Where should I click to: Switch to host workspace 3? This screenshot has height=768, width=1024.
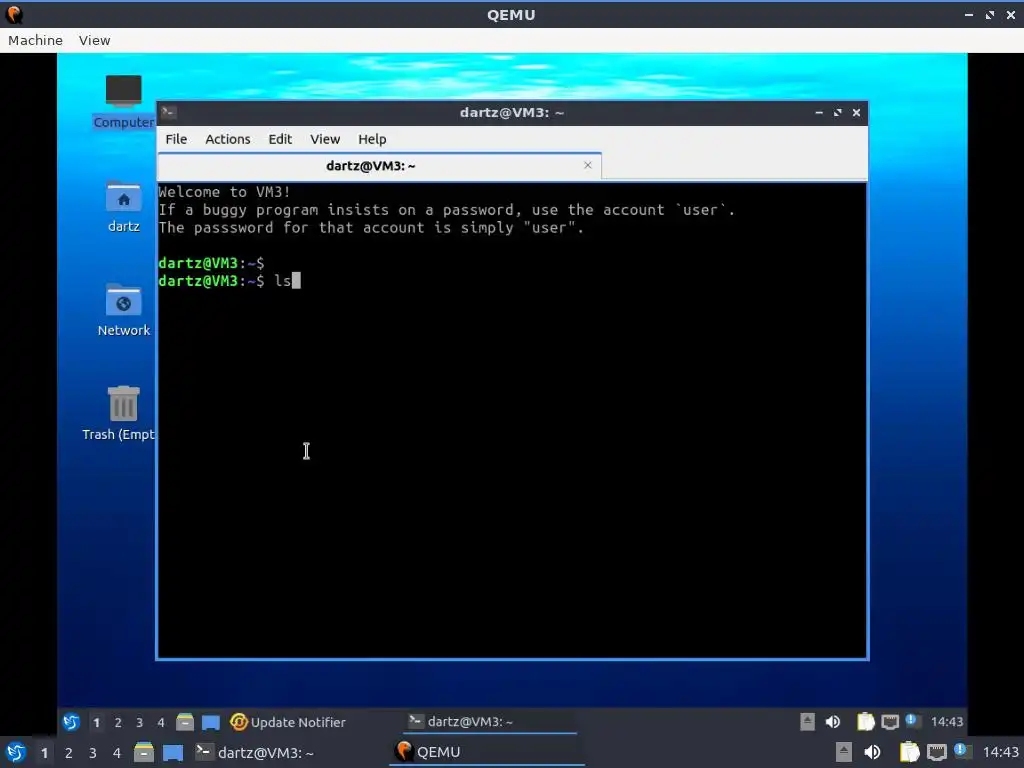pos(93,753)
